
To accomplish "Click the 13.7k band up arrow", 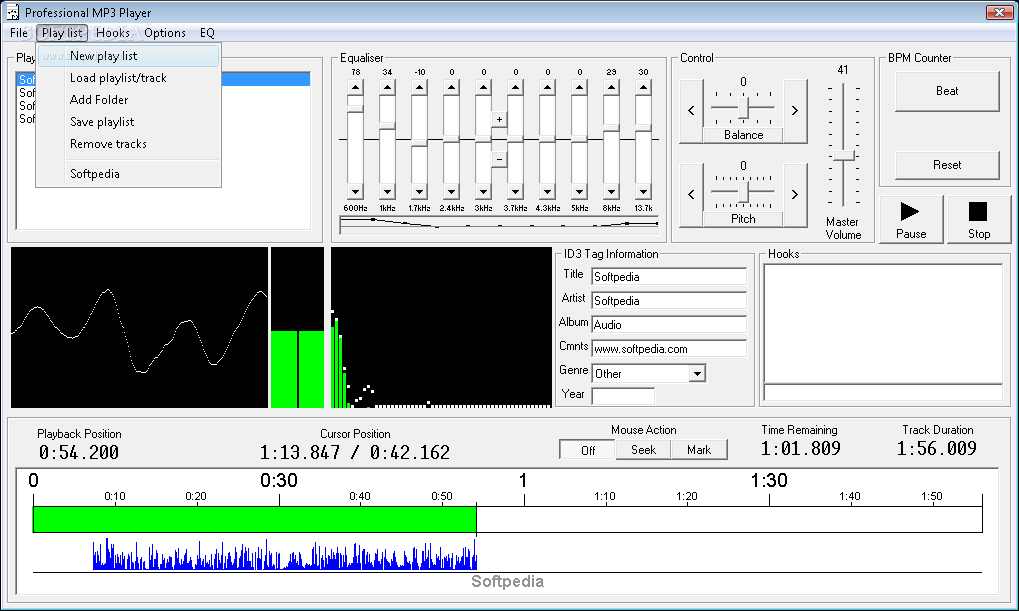I will [x=643, y=87].
